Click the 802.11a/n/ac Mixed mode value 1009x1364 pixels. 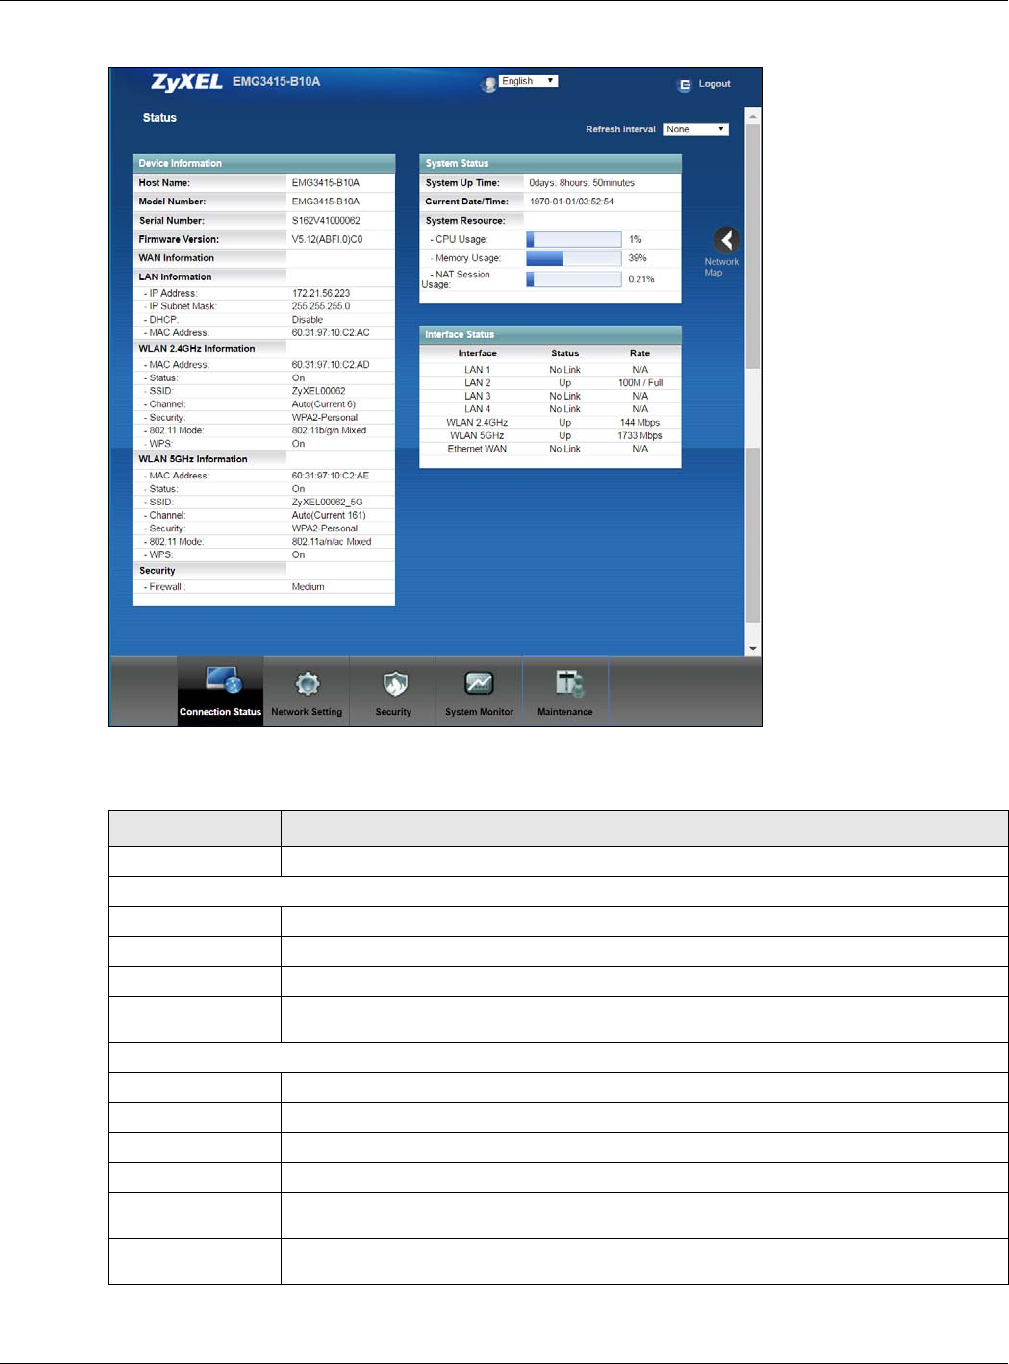tap(331, 542)
